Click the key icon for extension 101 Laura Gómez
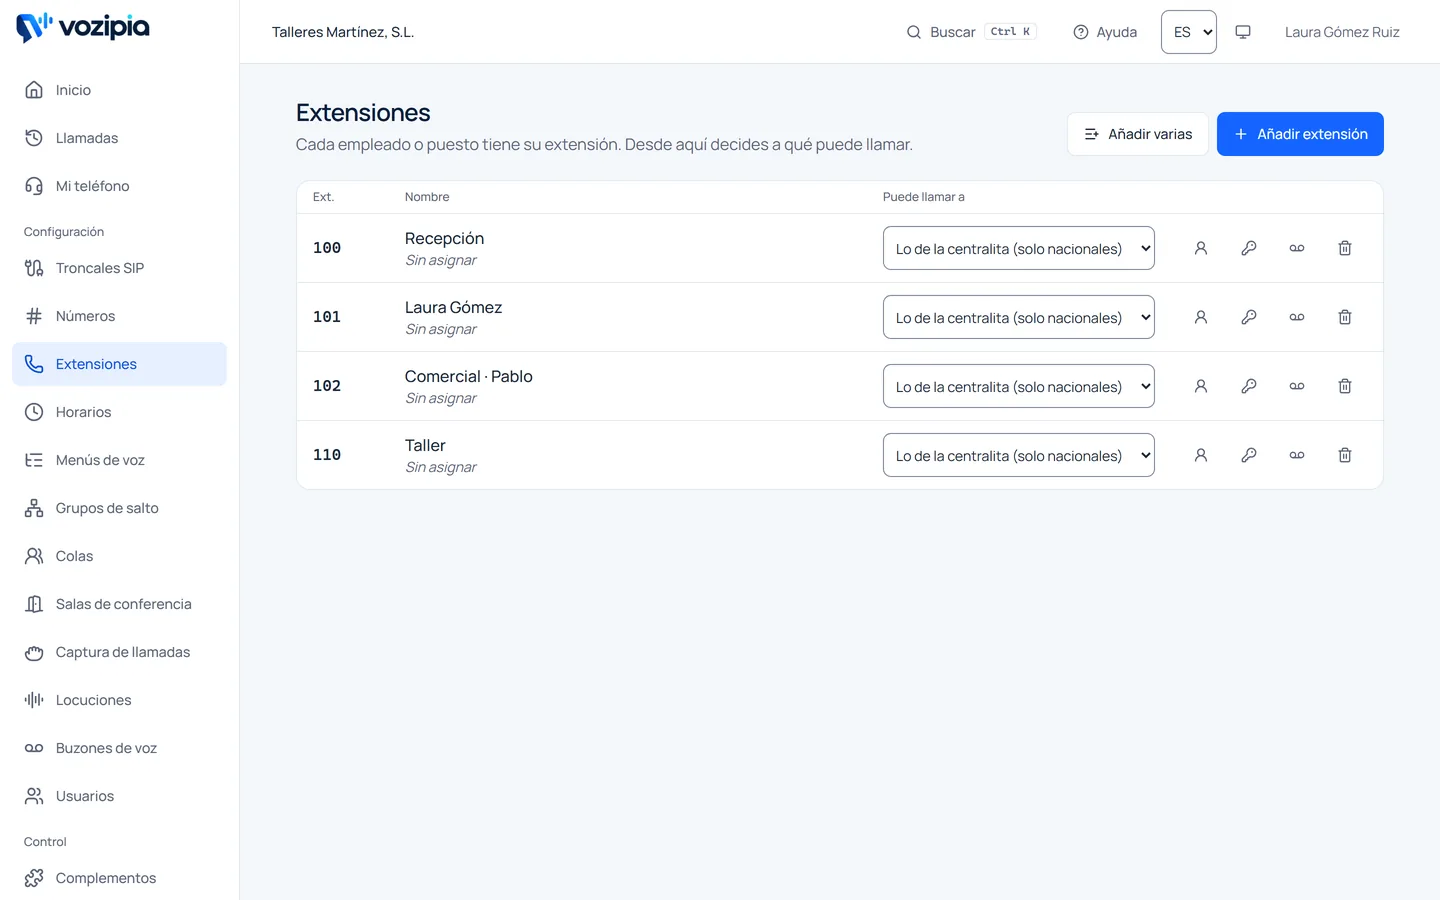The width and height of the screenshot is (1440, 900). pos(1249,317)
